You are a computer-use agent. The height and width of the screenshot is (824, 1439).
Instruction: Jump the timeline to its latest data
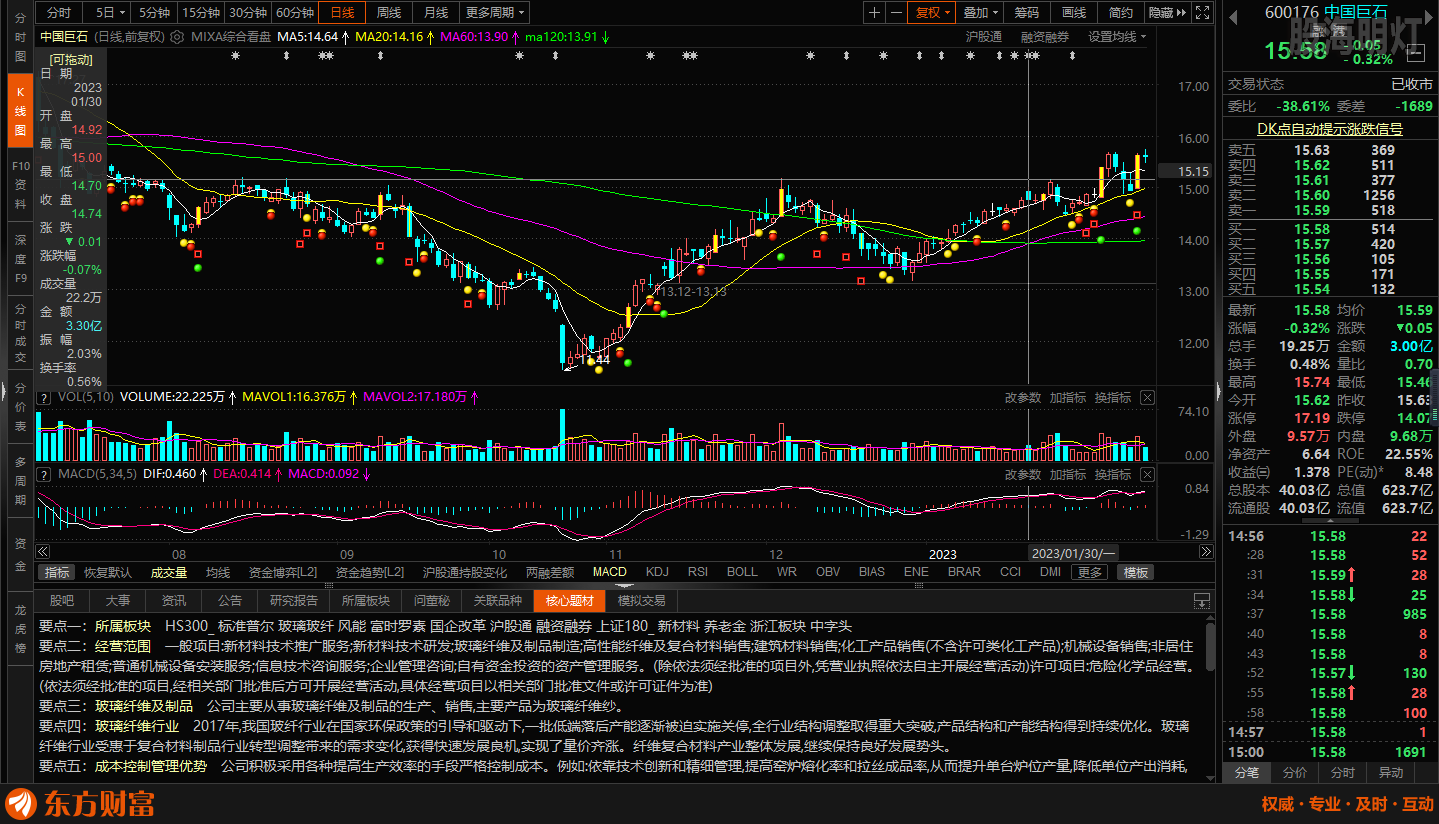coord(1206,552)
